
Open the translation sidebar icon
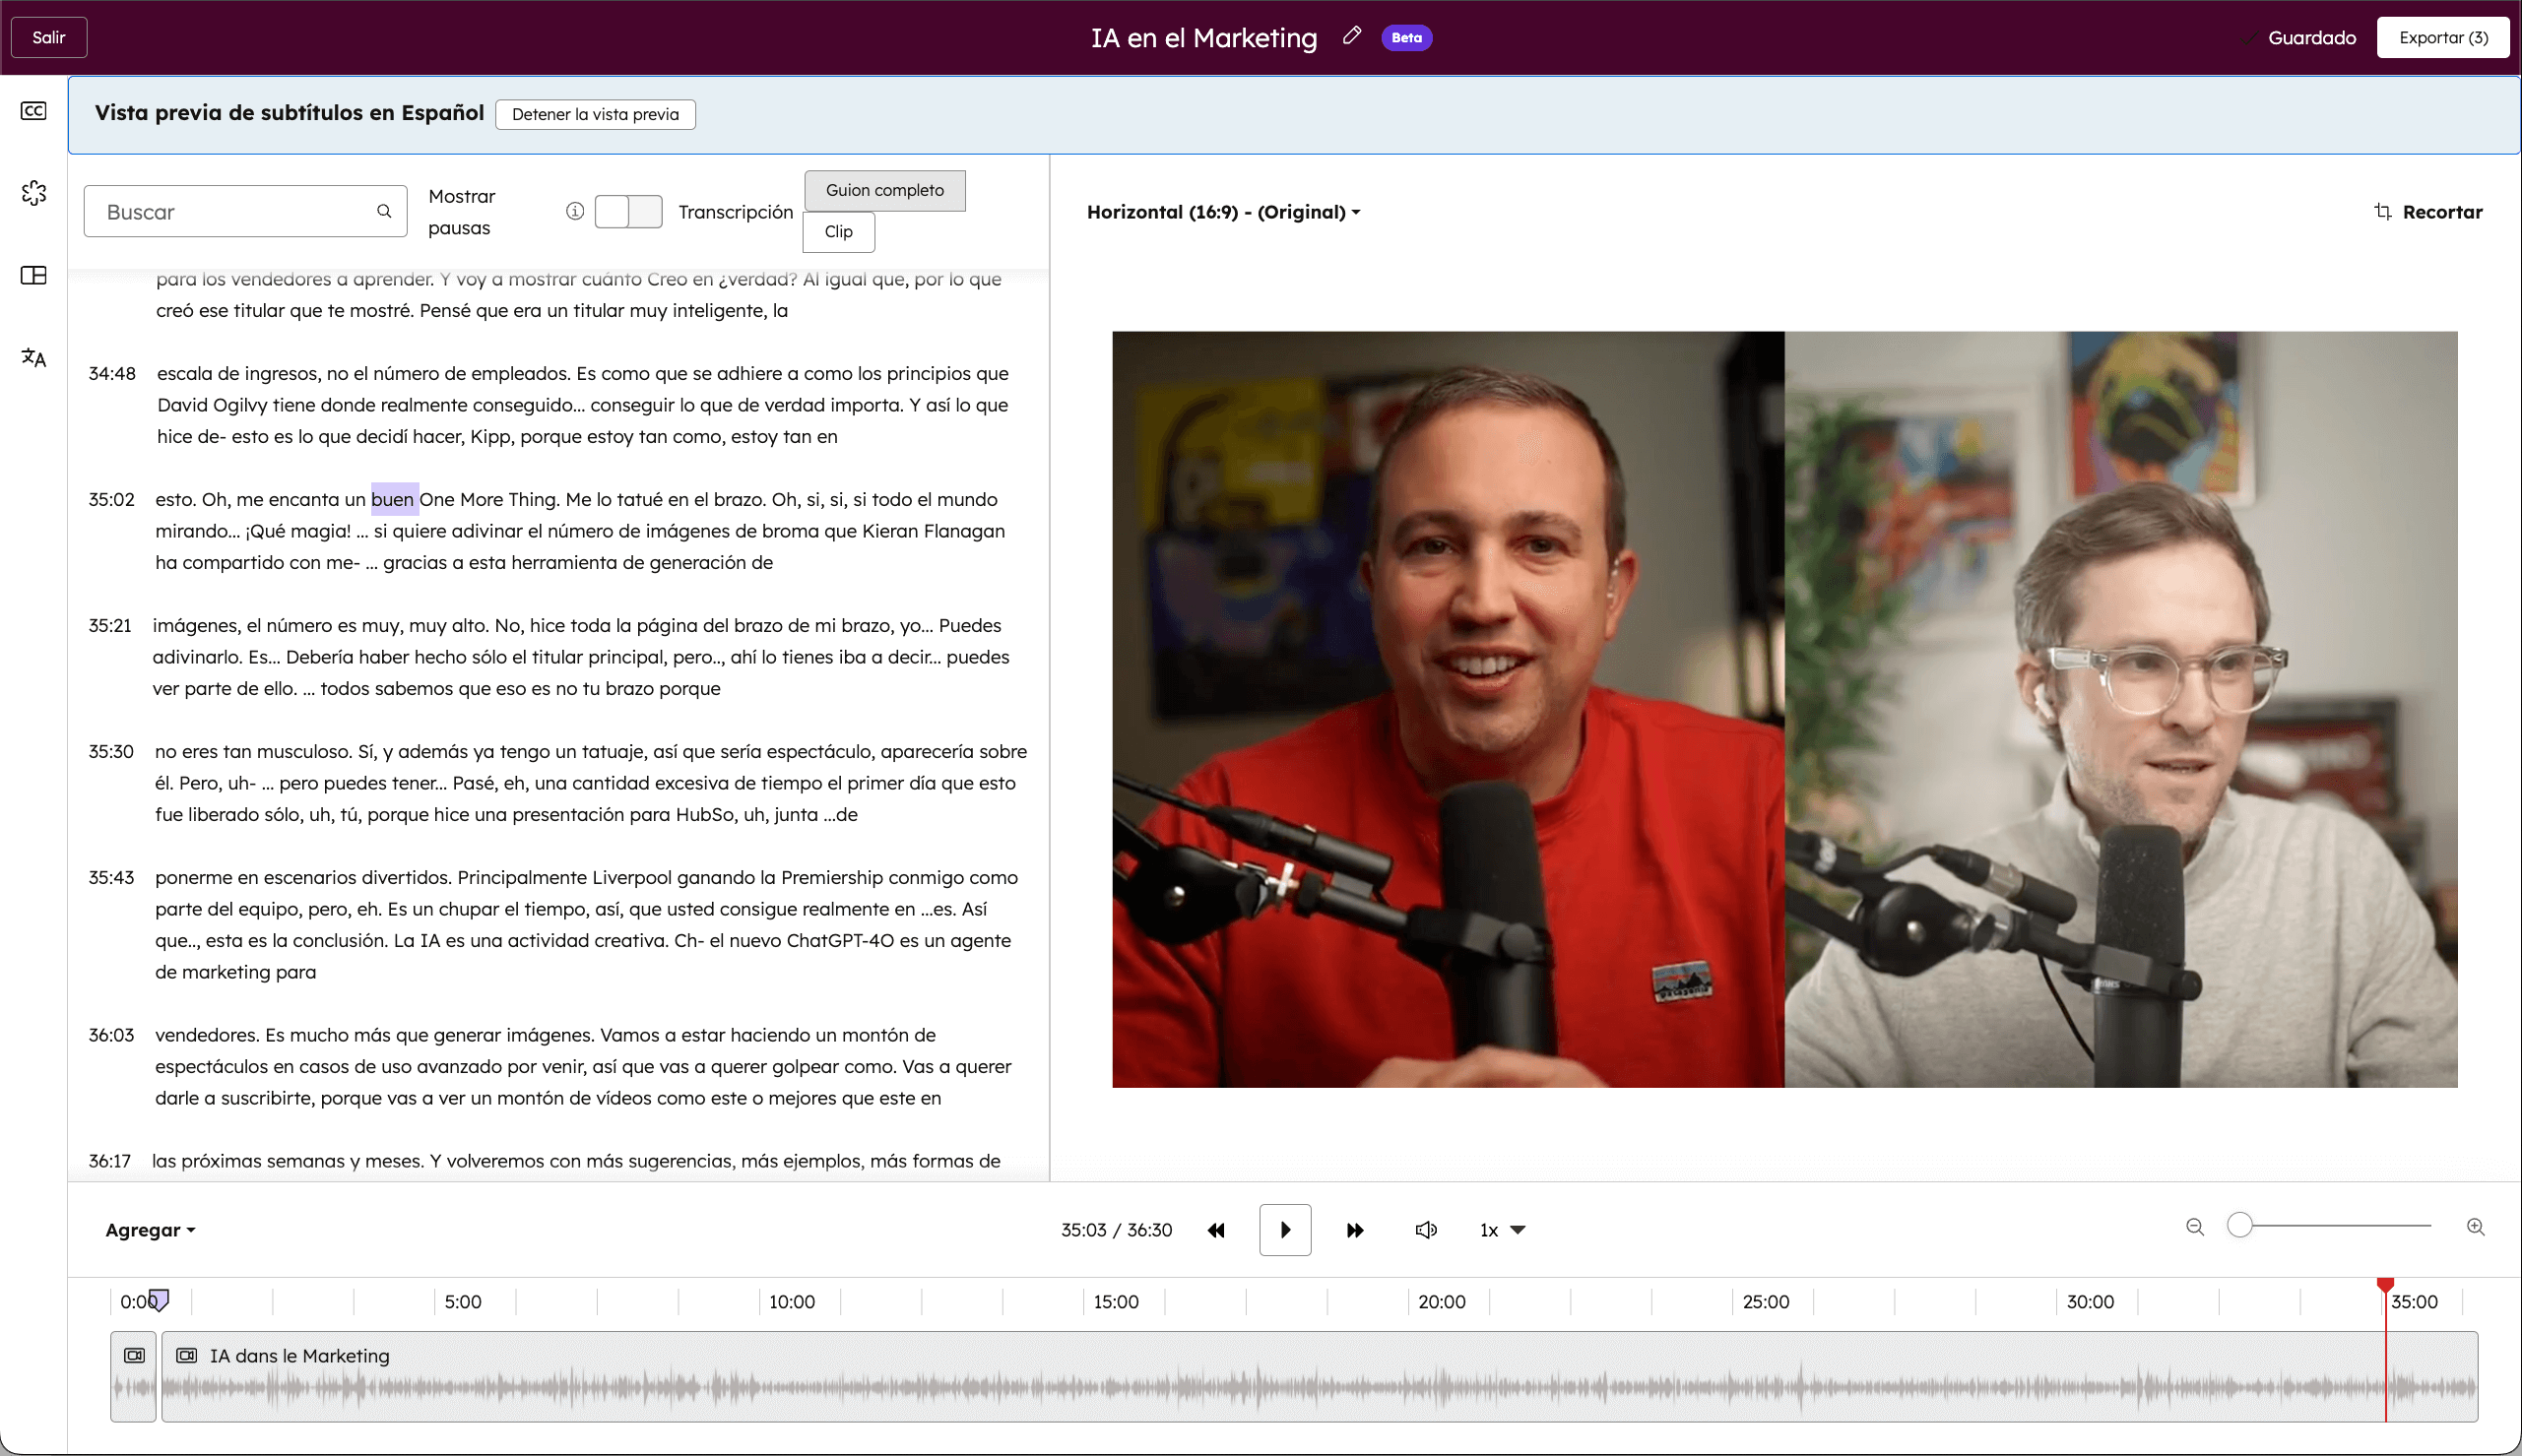(33, 357)
